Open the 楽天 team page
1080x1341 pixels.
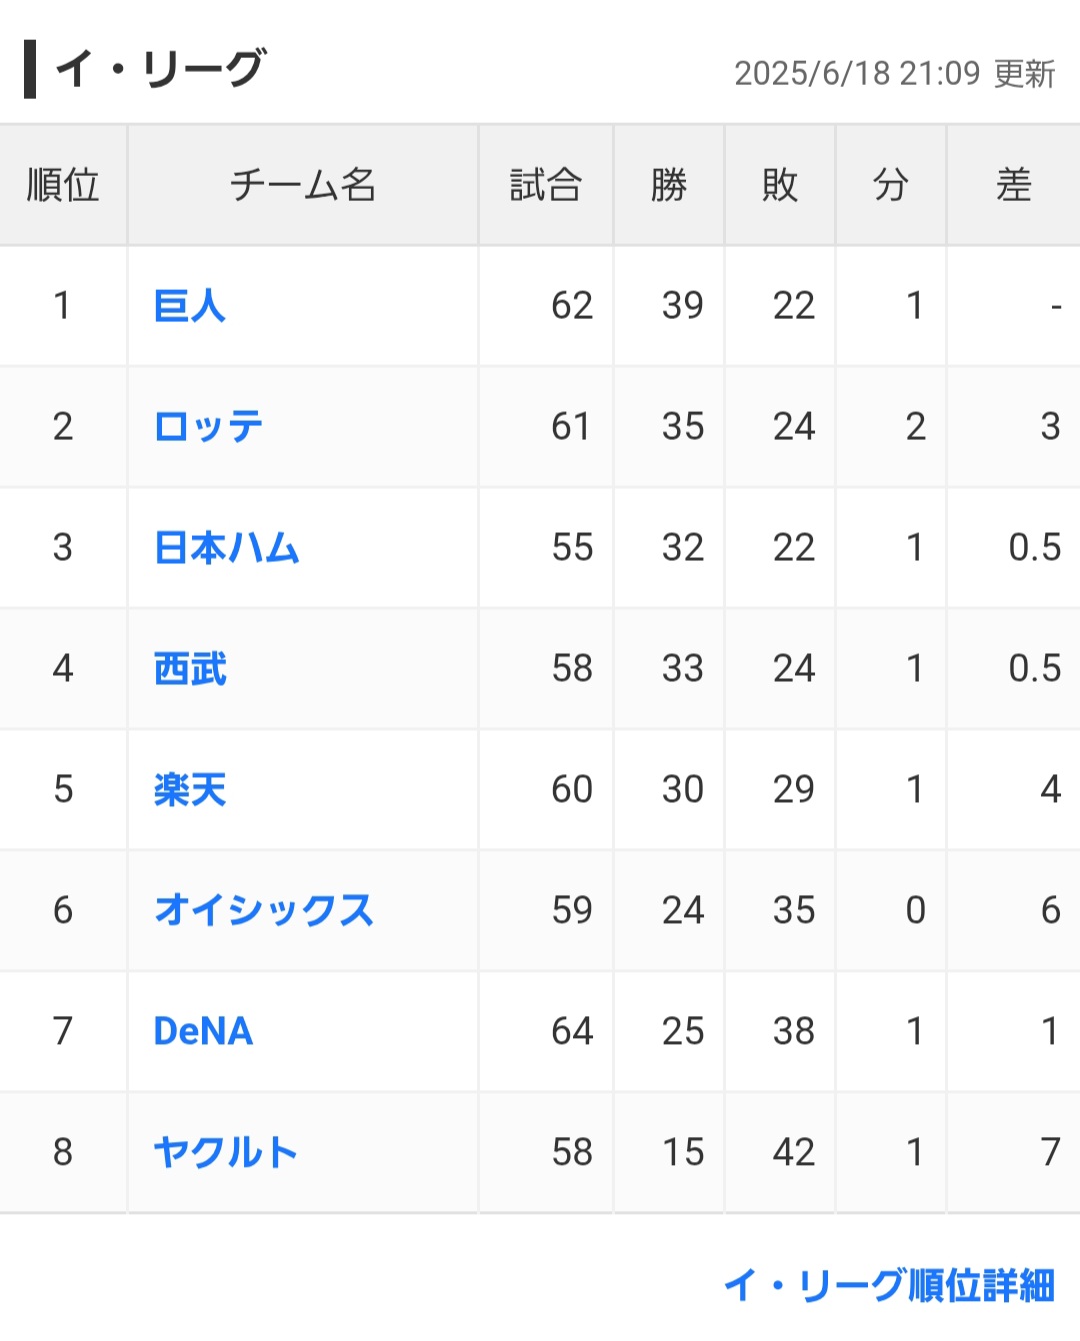click(x=190, y=790)
